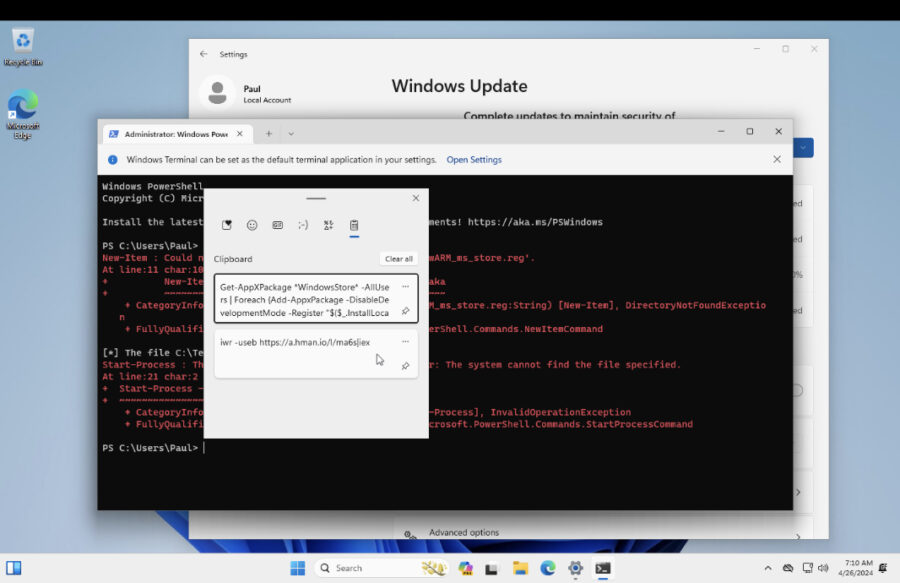This screenshot has width=900, height=583.
Task: Open the recently used favorites icon
Action: coord(227,226)
